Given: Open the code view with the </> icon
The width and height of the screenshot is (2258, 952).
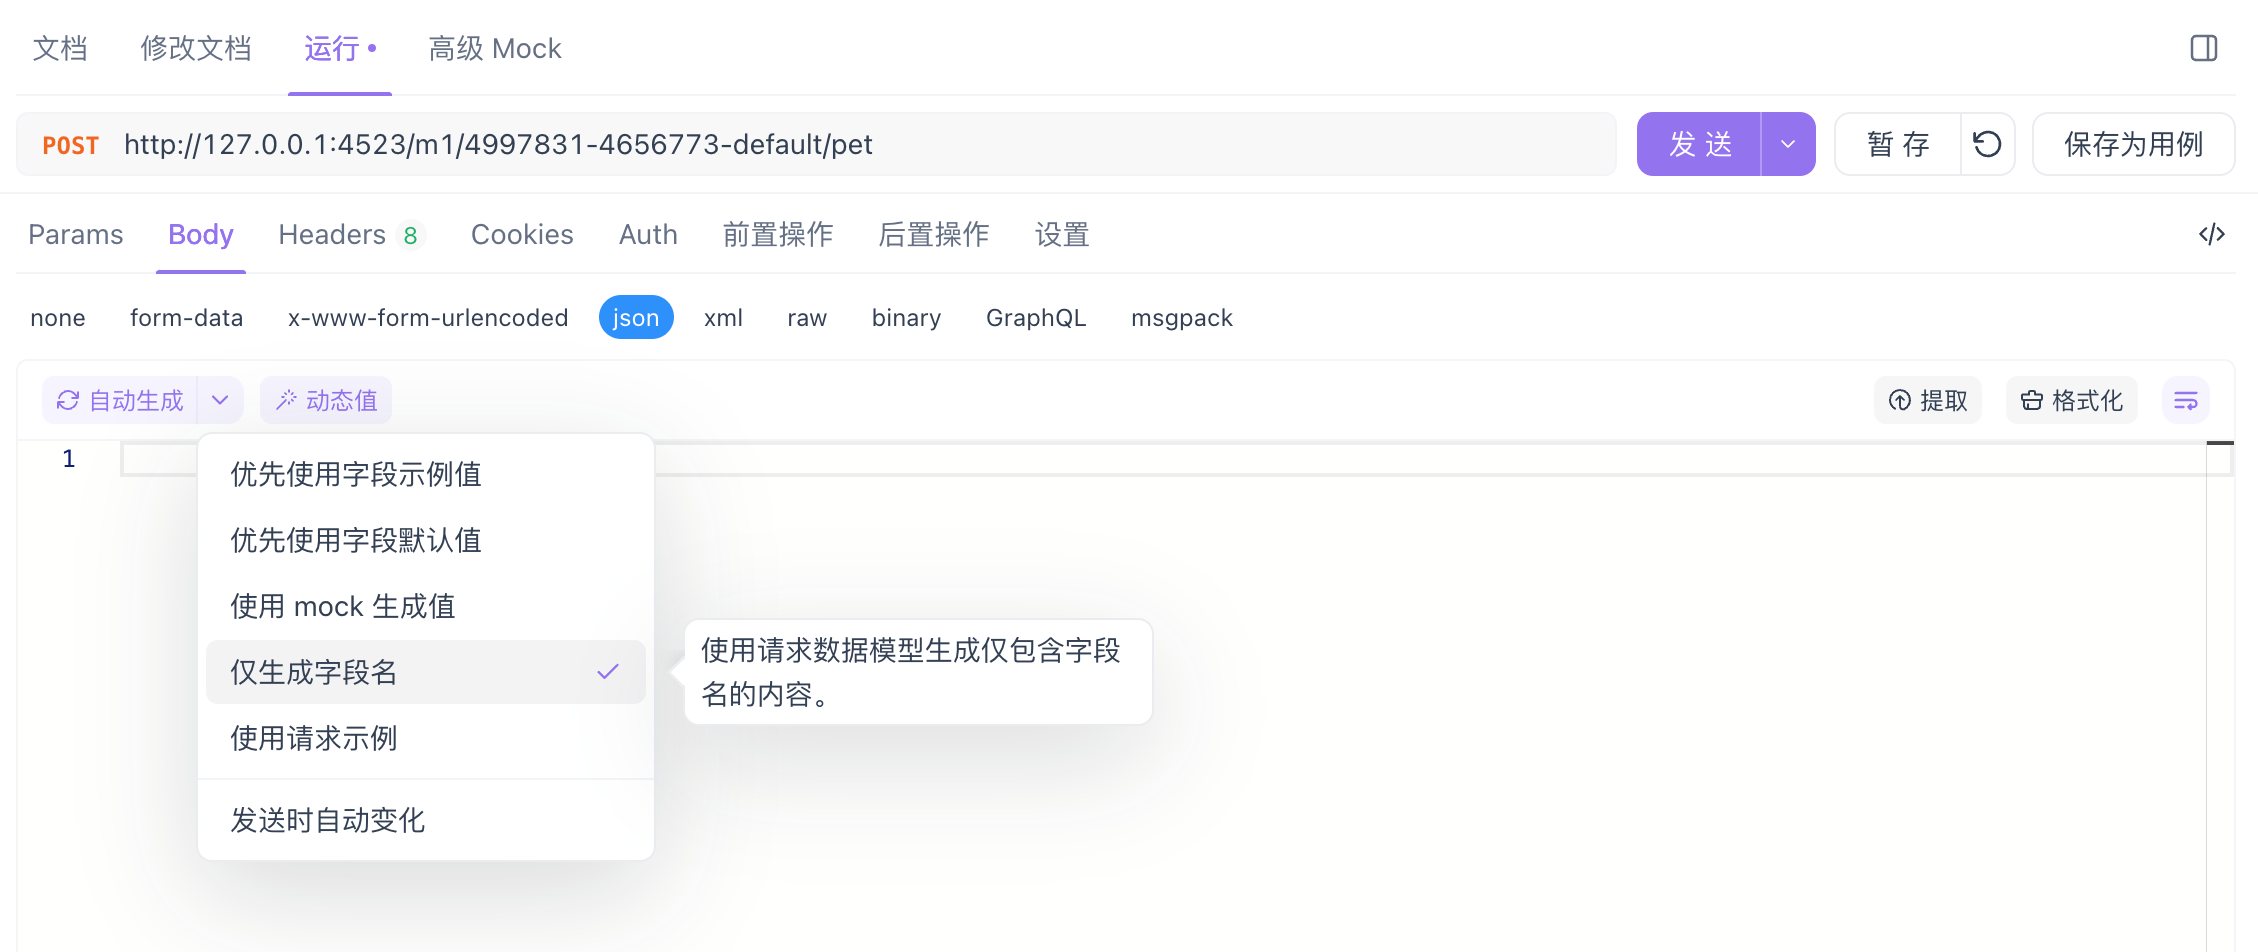Looking at the screenshot, I should tap(2211, 234).
